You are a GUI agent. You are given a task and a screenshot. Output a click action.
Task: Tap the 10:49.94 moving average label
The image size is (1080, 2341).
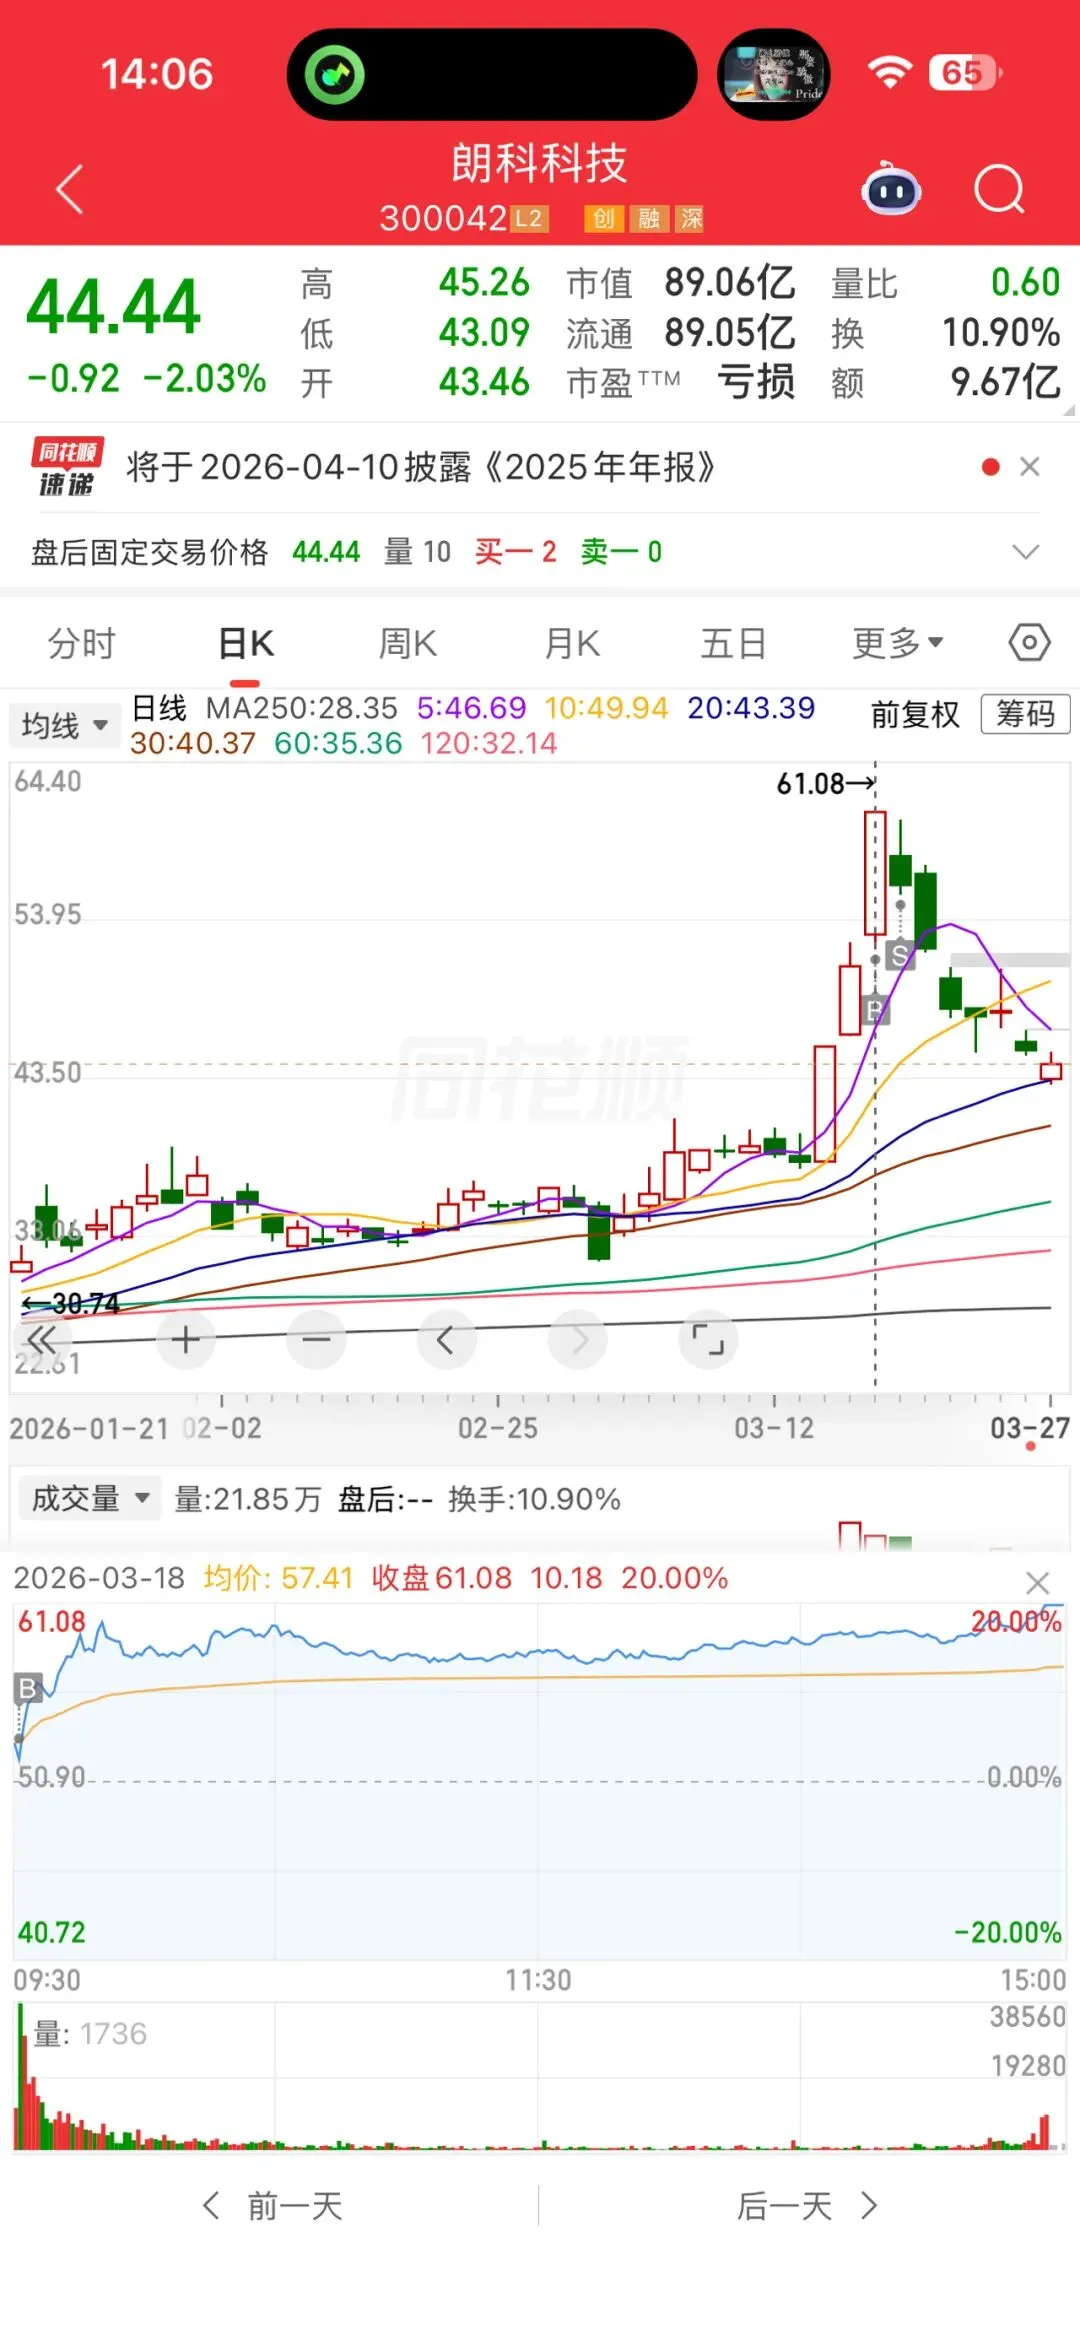(x=606, y=709)
